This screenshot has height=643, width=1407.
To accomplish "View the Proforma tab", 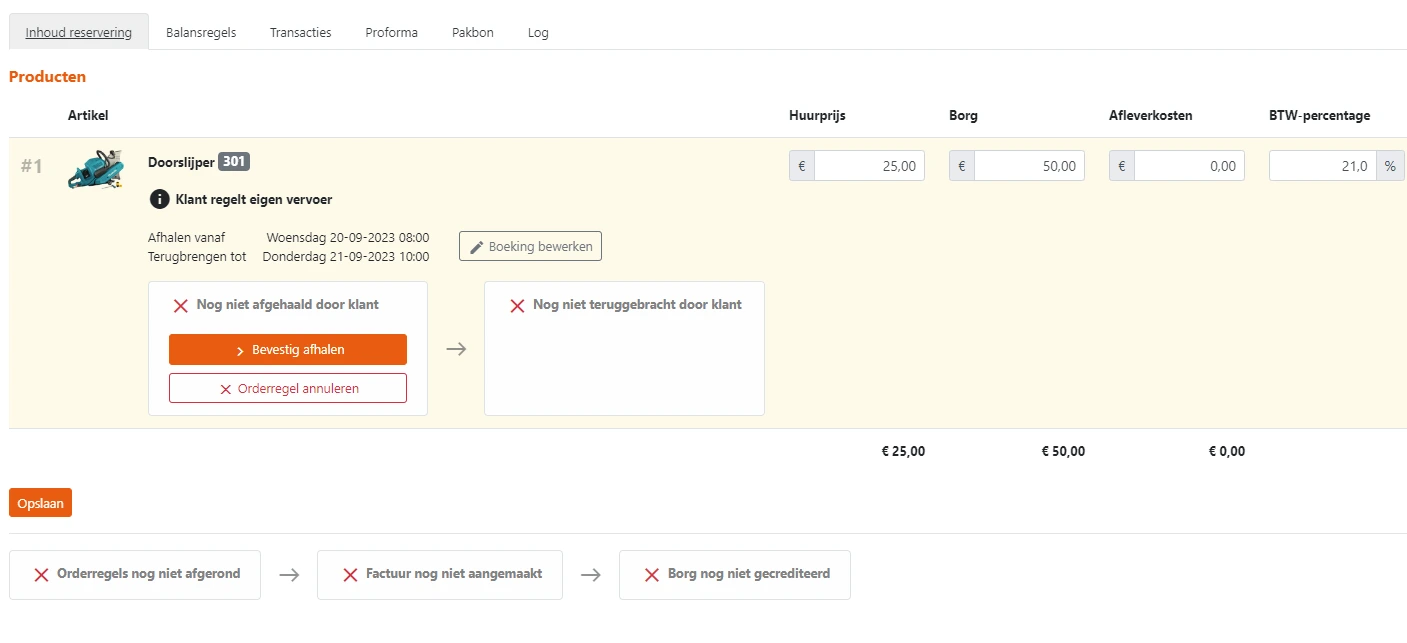I will [391, 32].
